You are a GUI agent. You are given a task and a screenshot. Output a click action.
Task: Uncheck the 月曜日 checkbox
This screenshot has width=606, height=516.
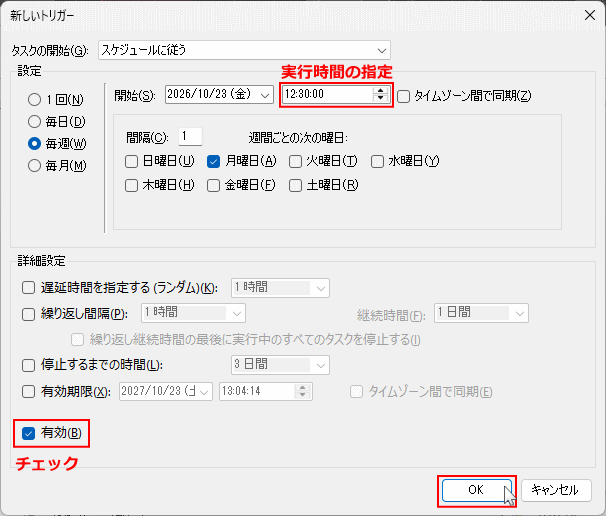point(213,162)
